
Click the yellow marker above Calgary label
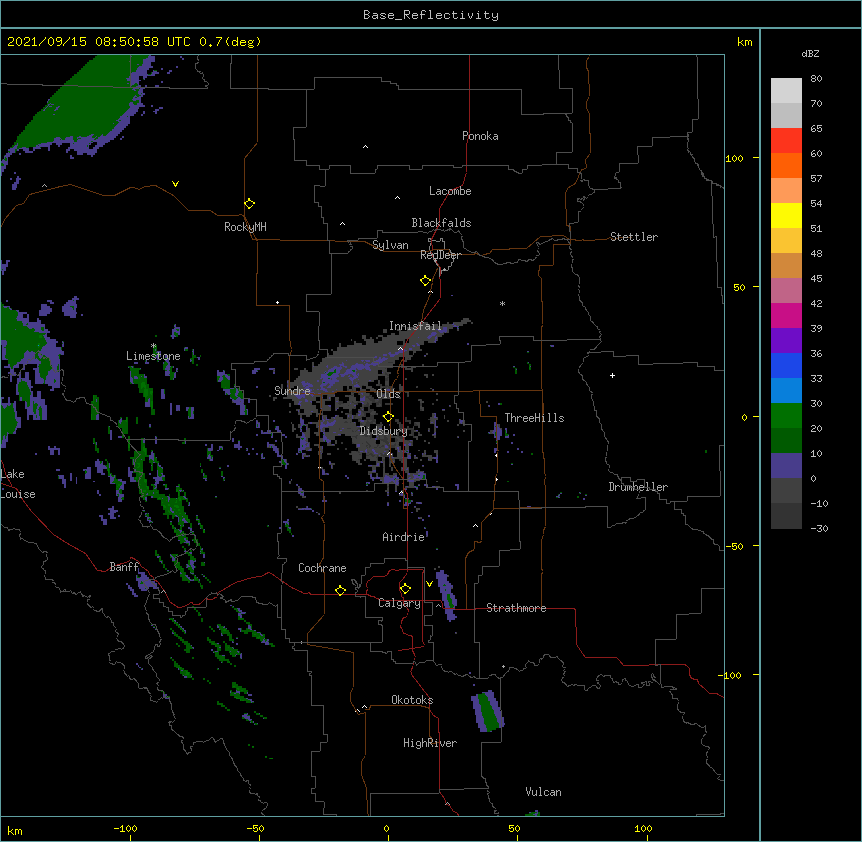point(405,589)
